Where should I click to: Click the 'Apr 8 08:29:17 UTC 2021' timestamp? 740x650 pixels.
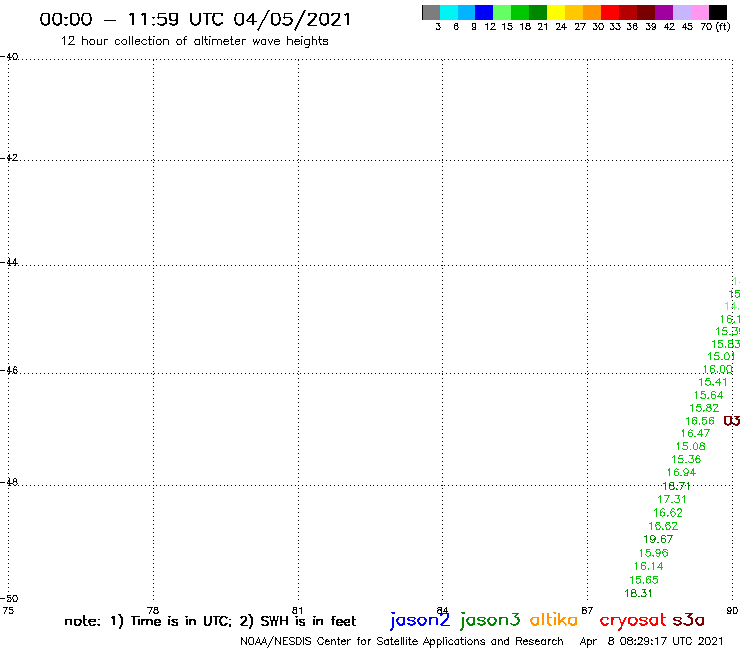651,641
